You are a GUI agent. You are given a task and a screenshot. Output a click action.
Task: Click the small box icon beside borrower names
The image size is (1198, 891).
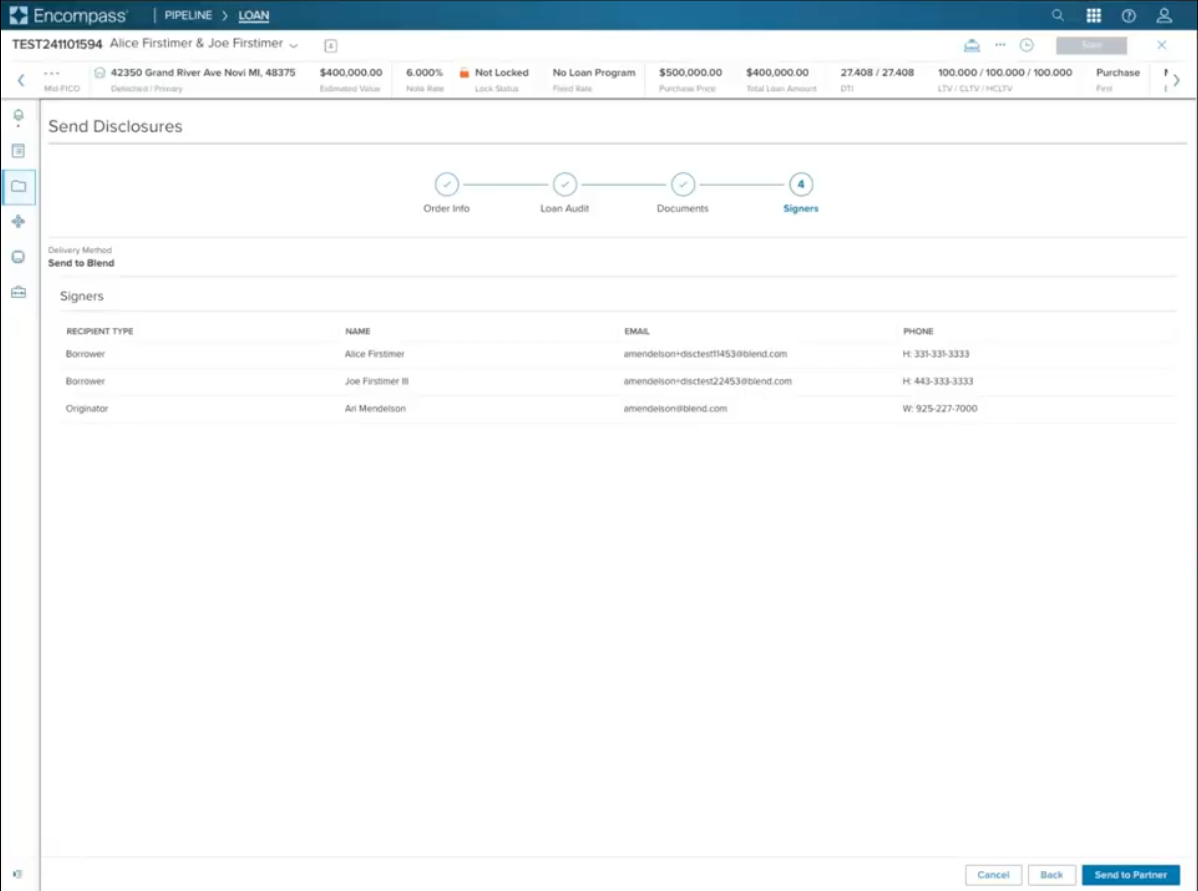coord(330,46)
